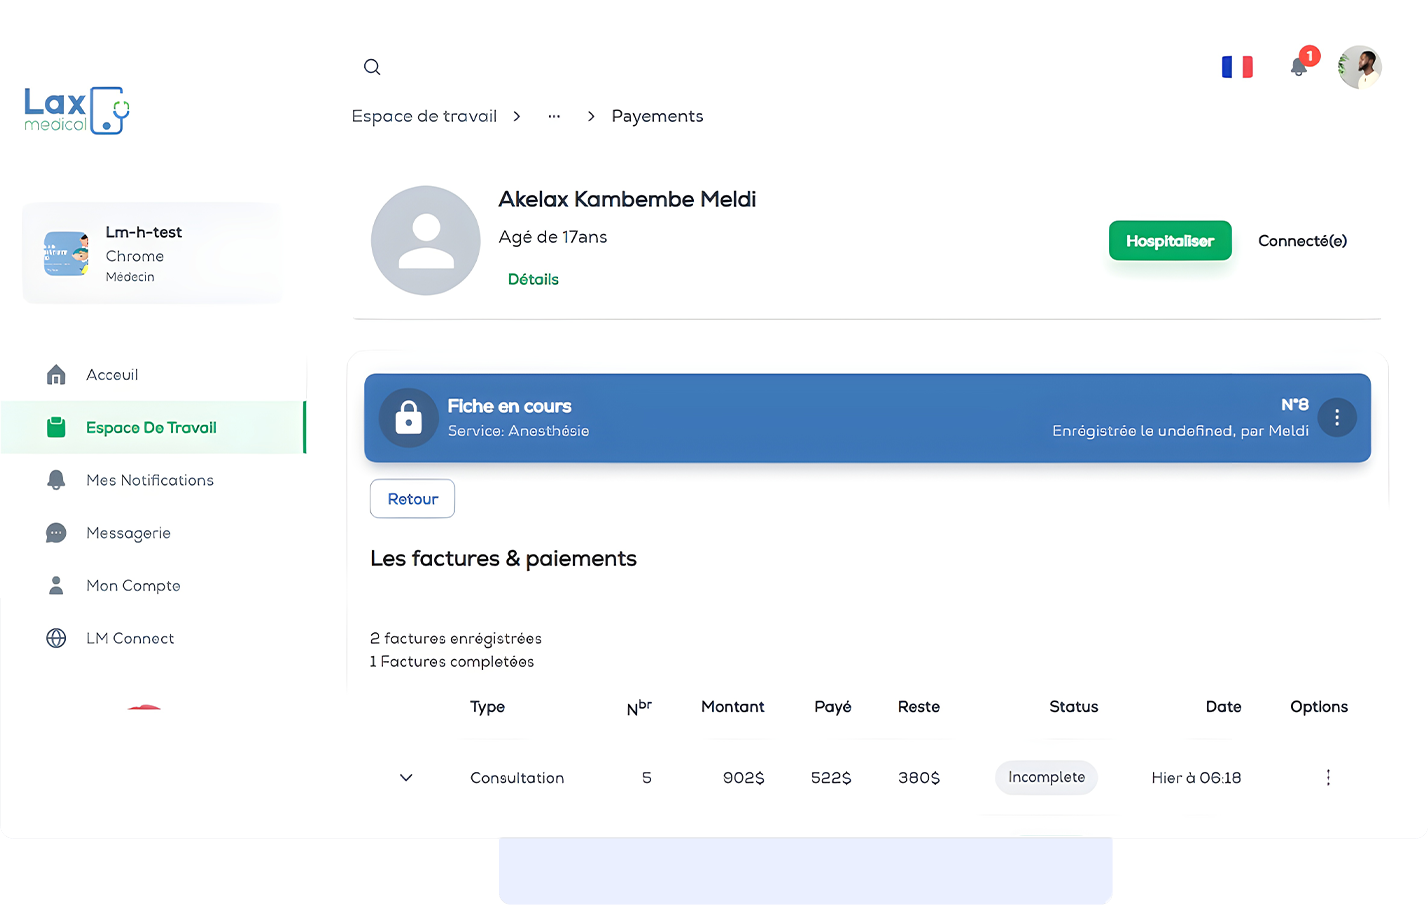Screen dimensions: 1428x905
Task: Click the Mon Compte person icon
Action: pos(56,586)
